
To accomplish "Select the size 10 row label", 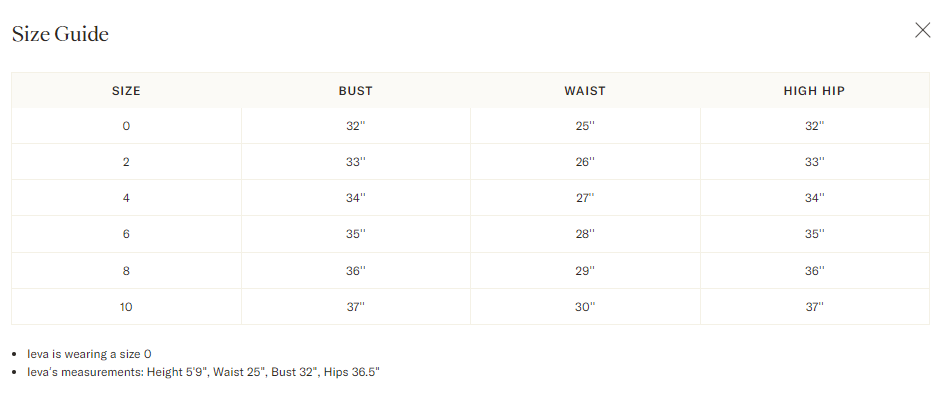I will (x=126, y=306).
